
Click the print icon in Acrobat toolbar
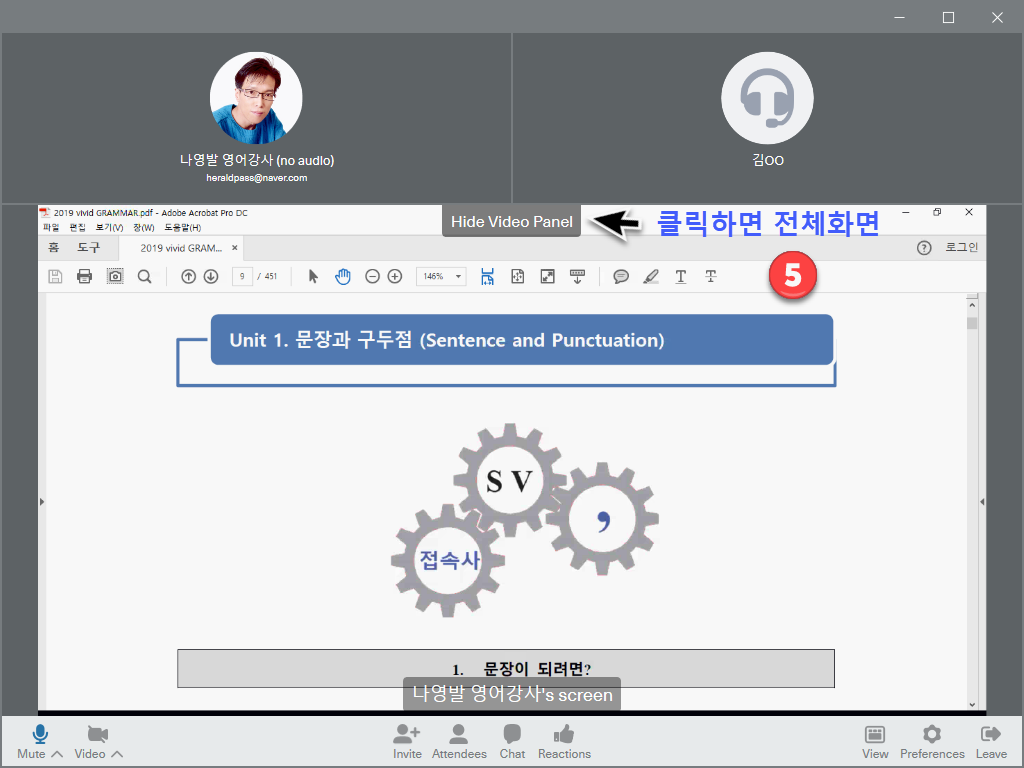[x=85, y=277]
